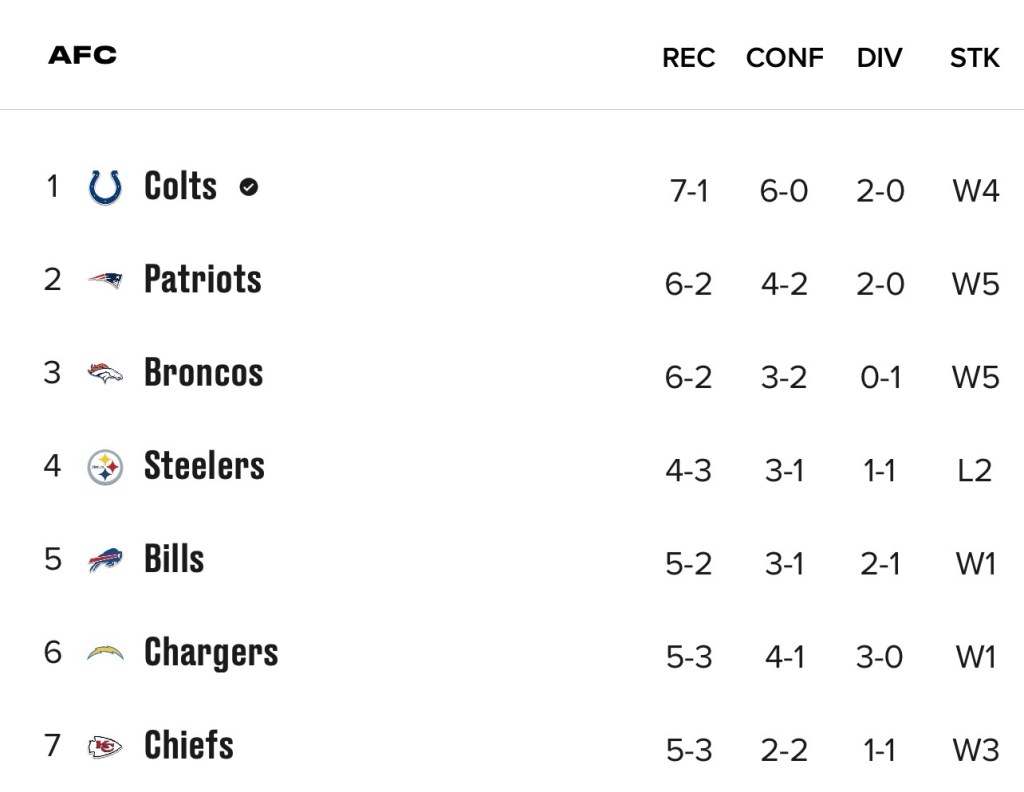Open the Chargers team page

211,652
